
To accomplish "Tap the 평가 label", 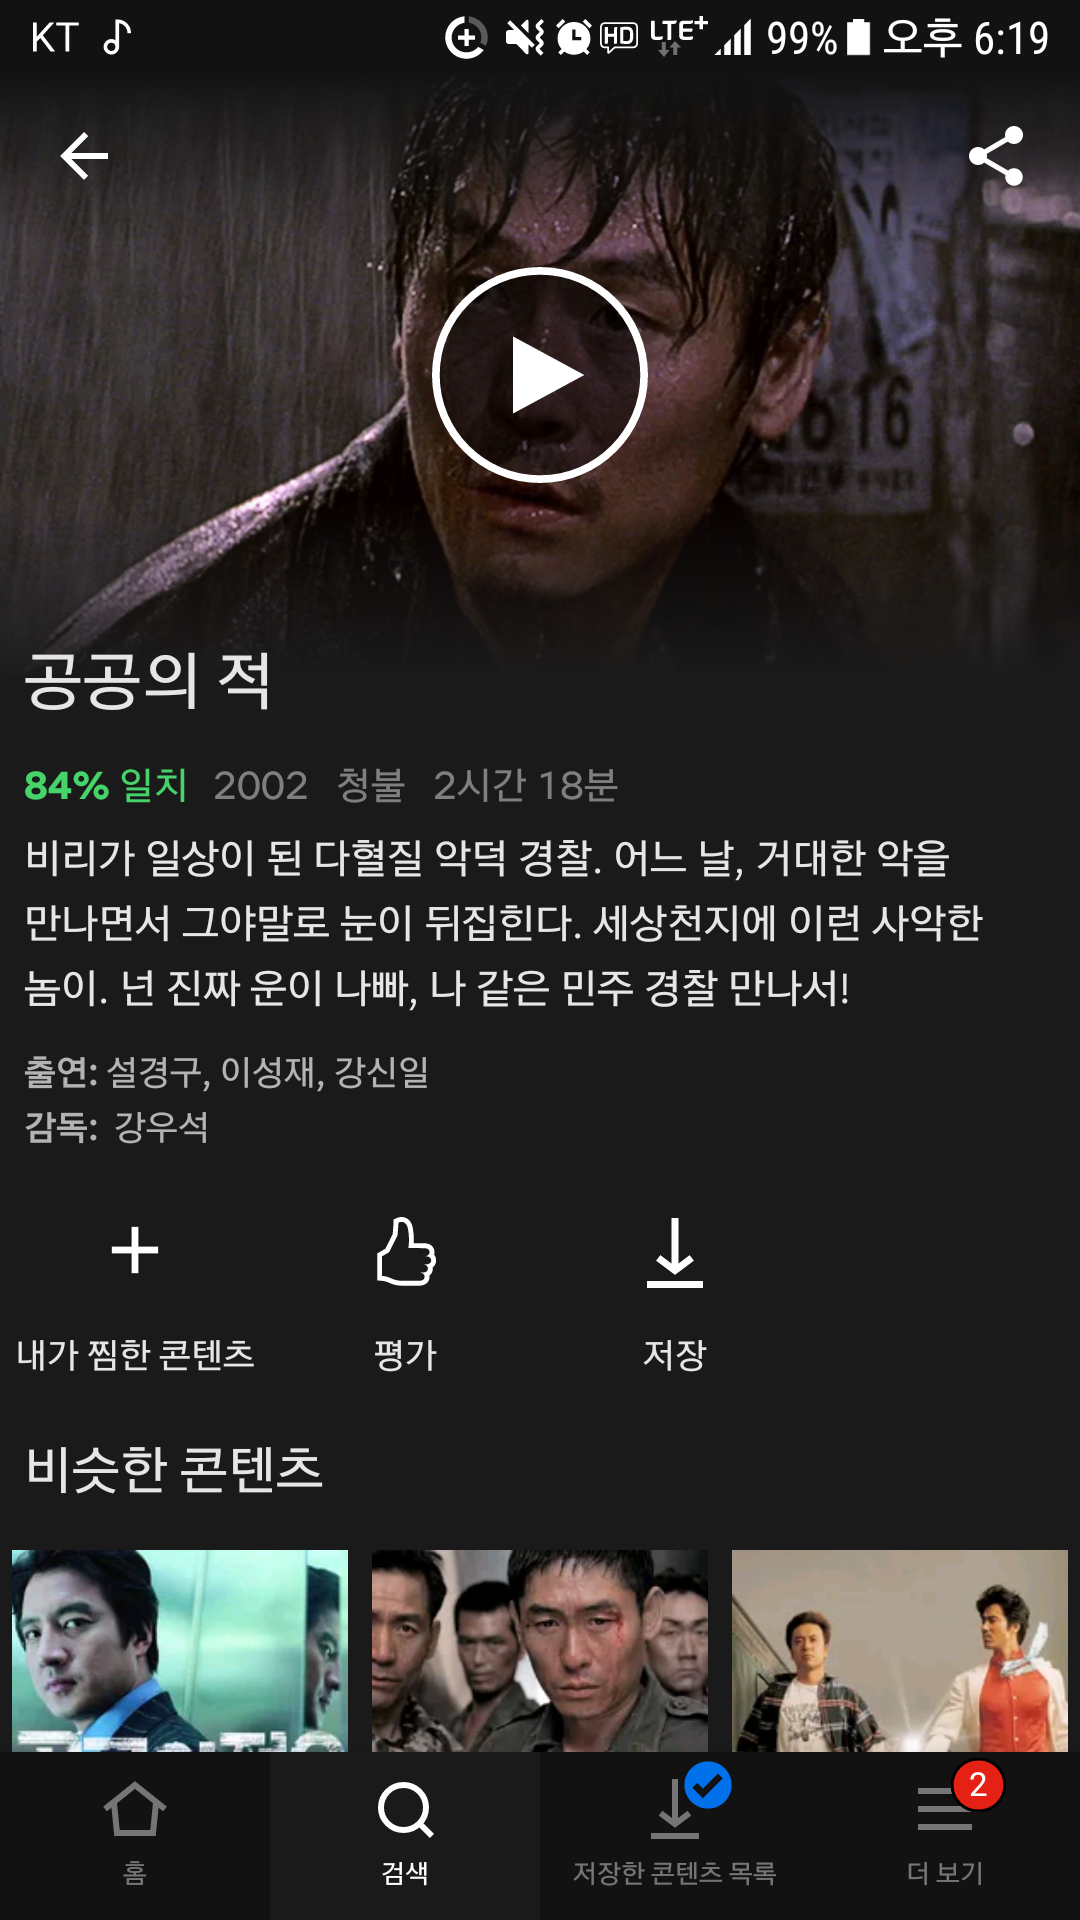I will click(405, 1355).
